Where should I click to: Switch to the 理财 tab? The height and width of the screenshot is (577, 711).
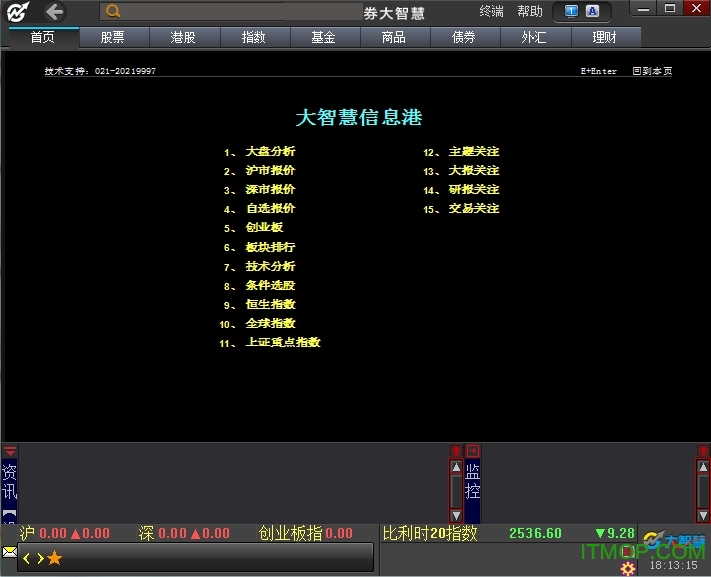604,37
